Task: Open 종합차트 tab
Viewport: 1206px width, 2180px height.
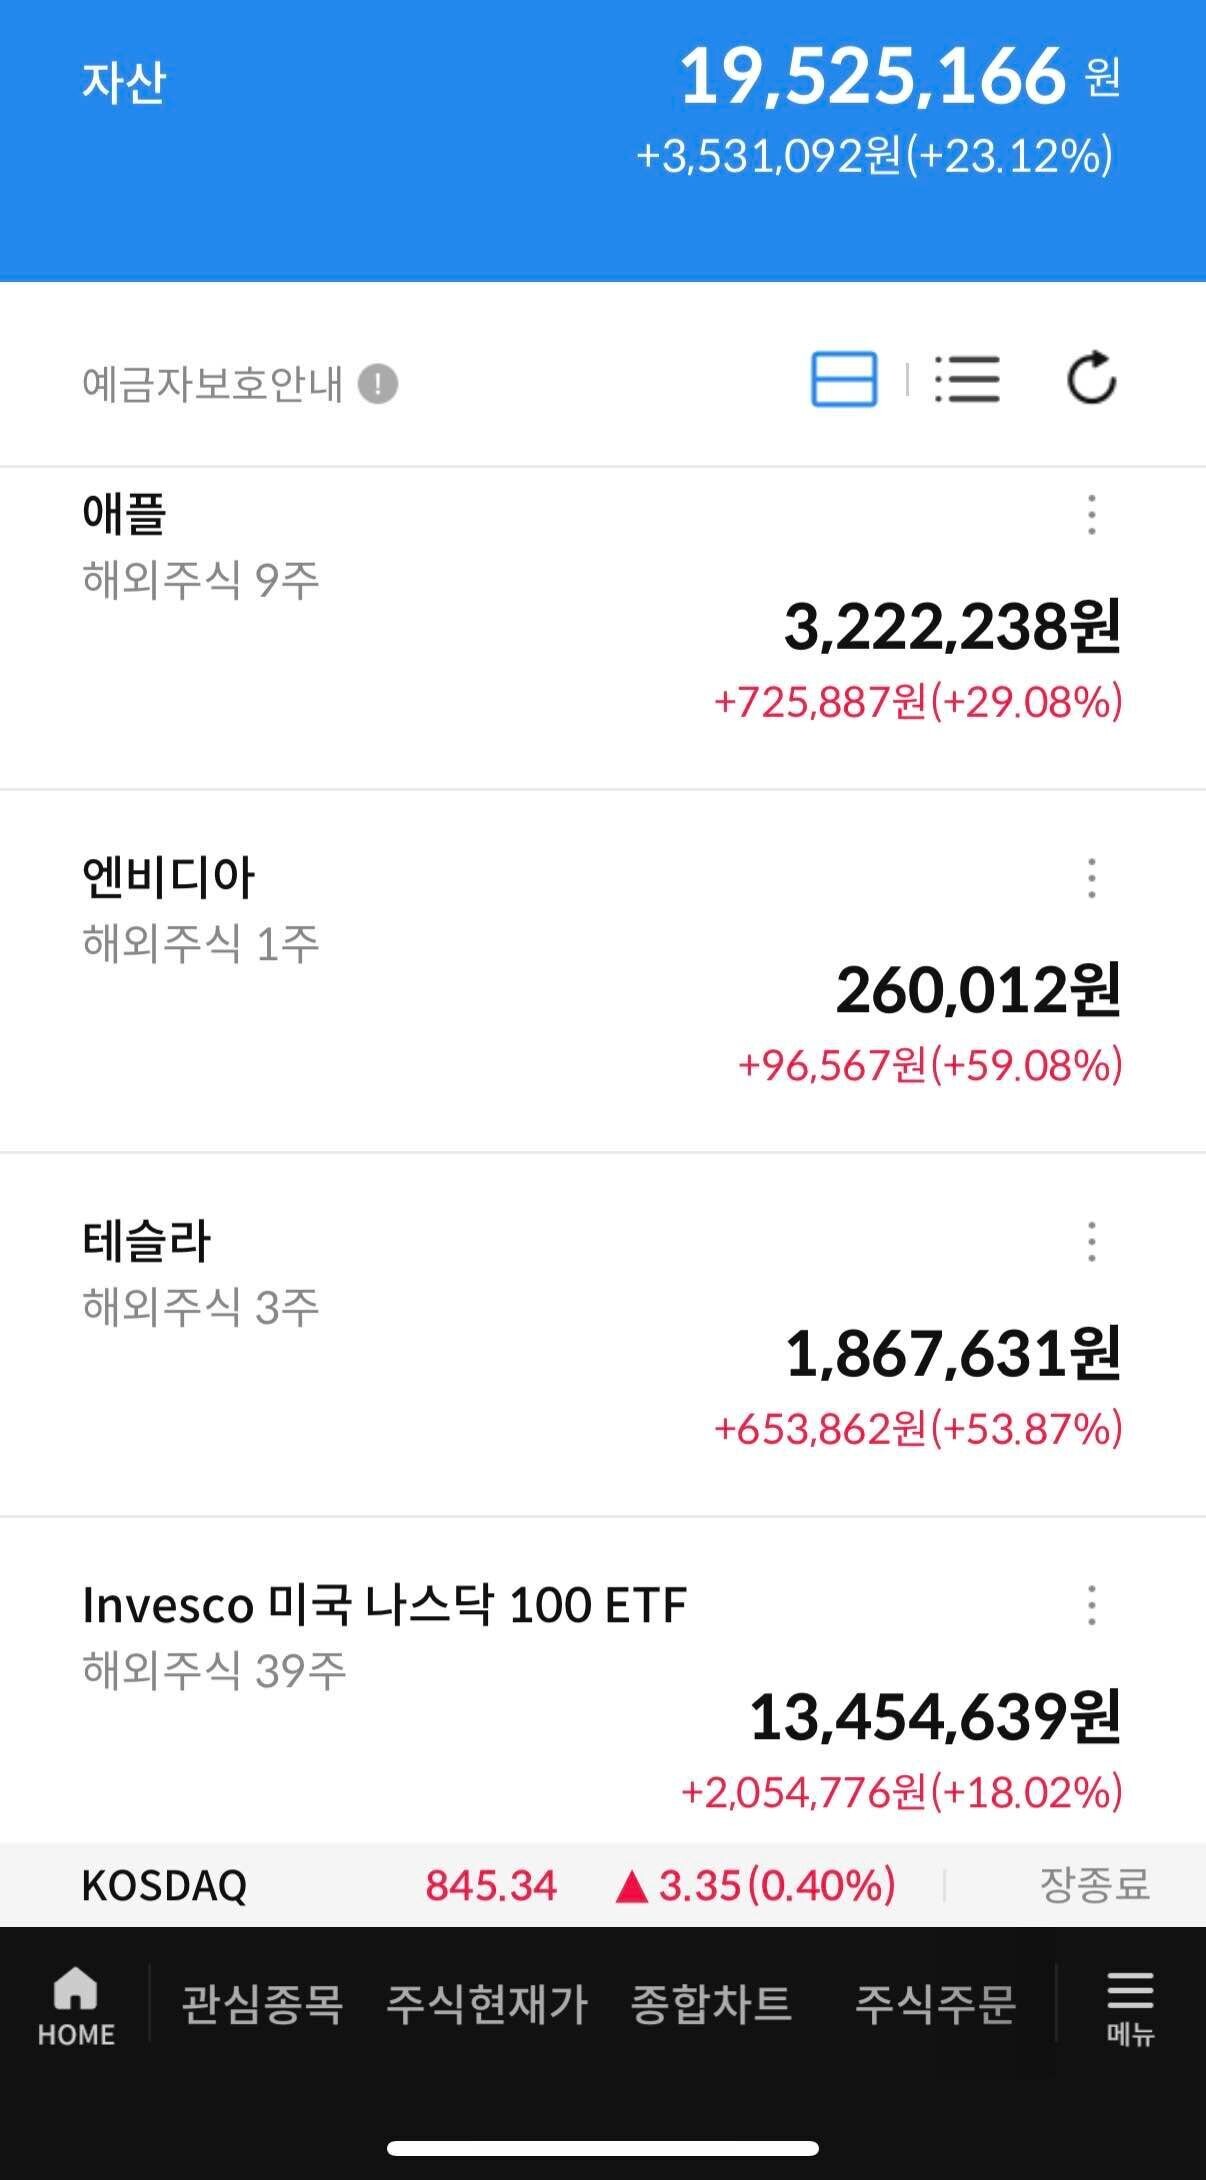Action: 711,2005
